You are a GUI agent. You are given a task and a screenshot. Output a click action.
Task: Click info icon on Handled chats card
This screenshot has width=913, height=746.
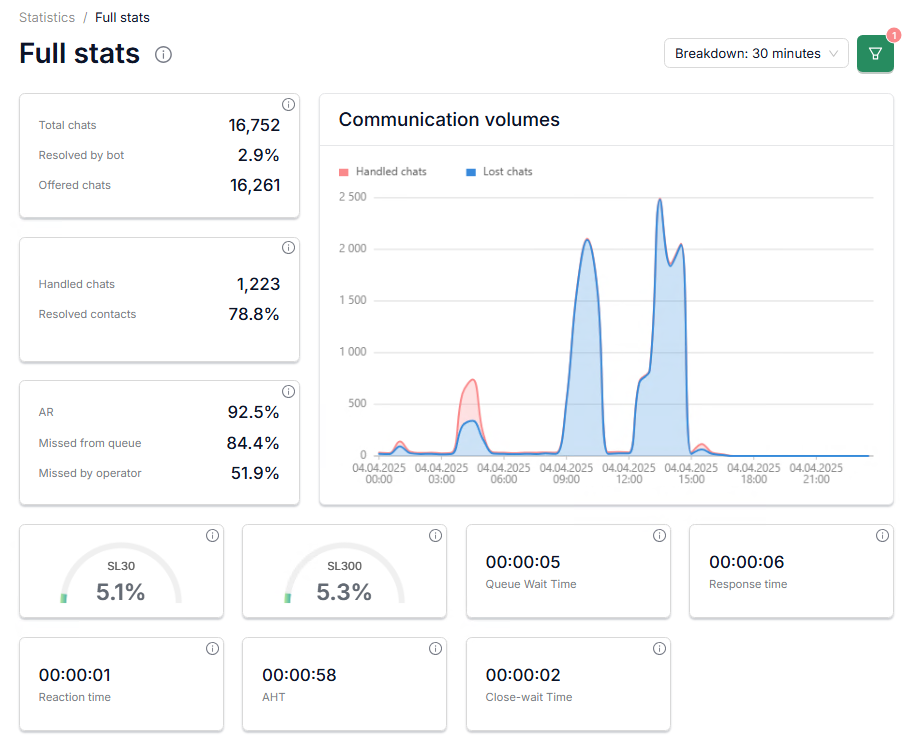coord(288,248)
